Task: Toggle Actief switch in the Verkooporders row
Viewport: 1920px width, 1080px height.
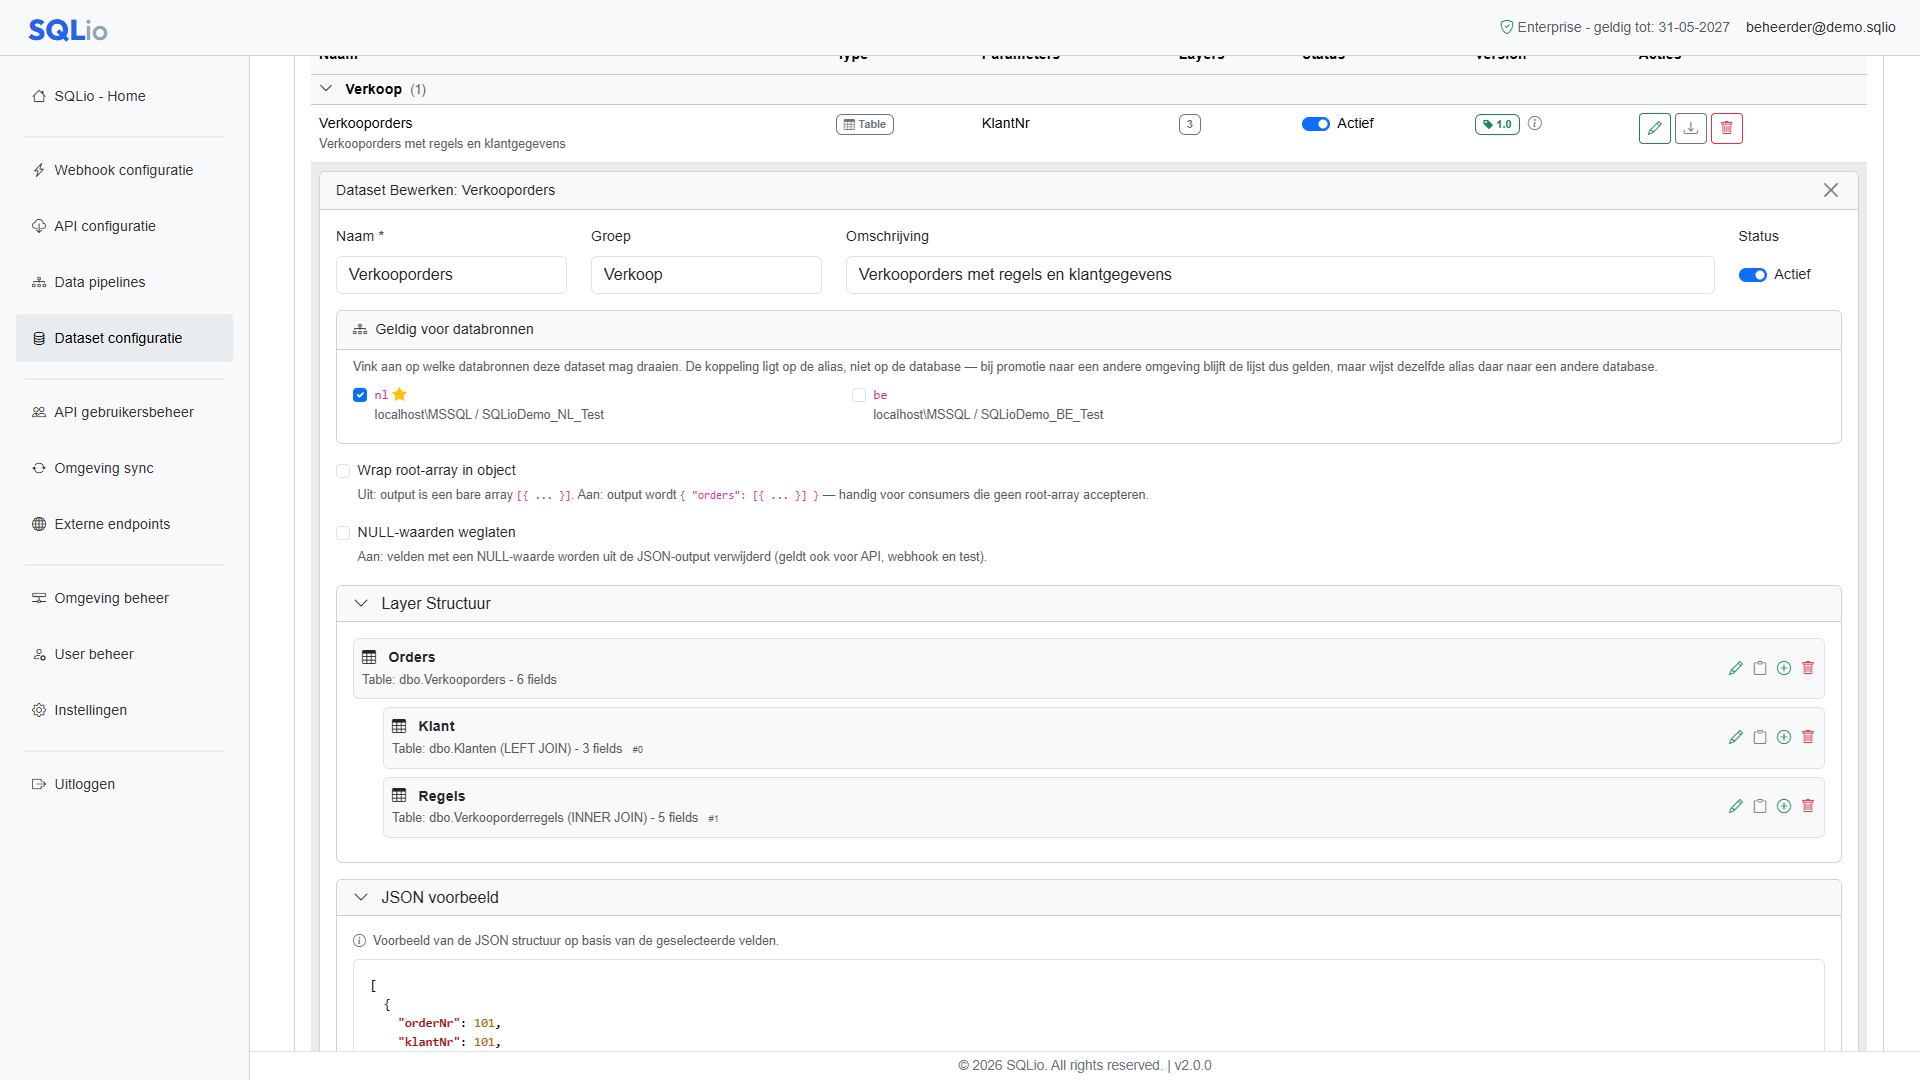Action: point(1315,124)
